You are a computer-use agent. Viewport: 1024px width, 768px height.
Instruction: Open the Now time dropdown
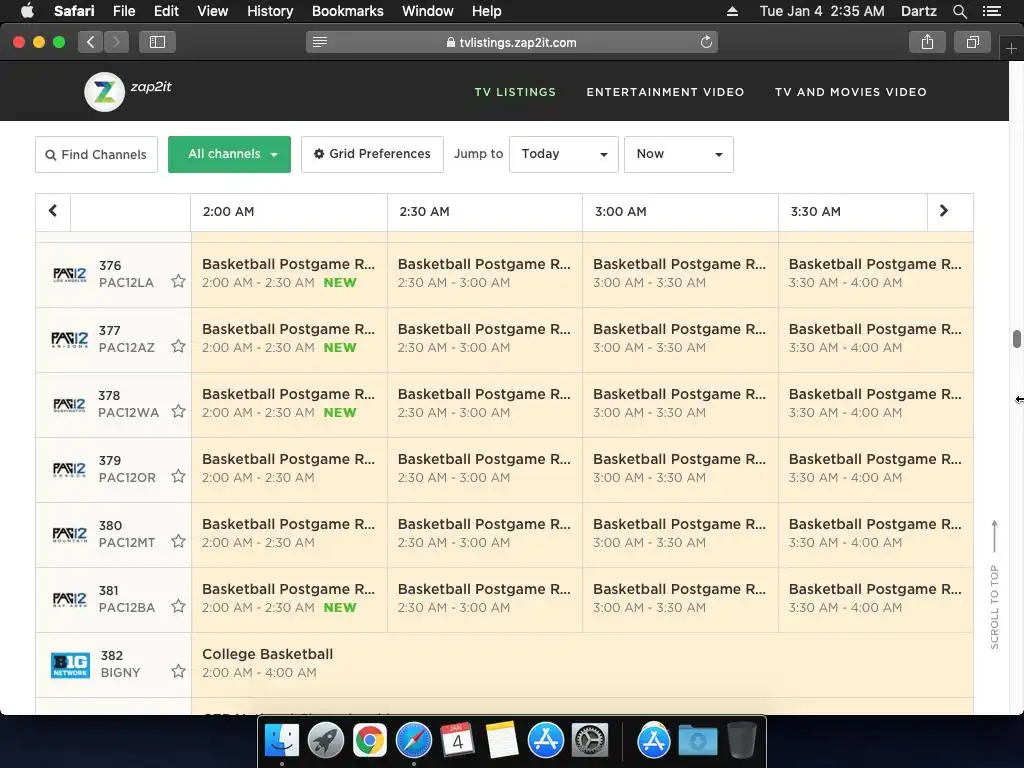pyautogui.click(x=679, y=154)
